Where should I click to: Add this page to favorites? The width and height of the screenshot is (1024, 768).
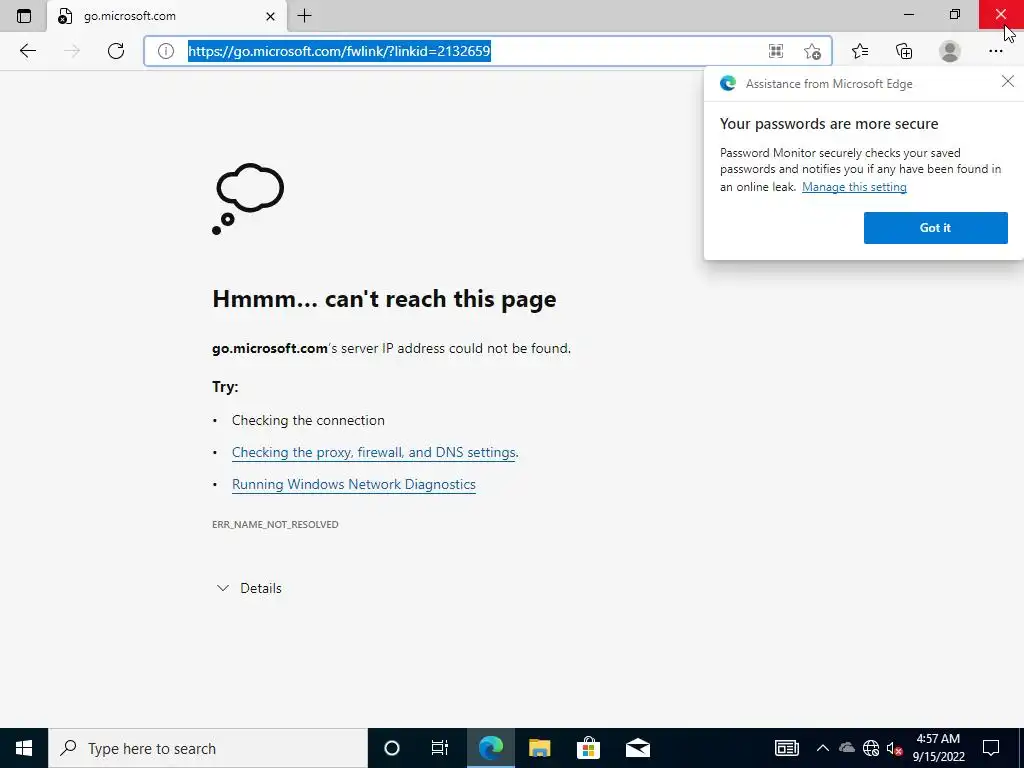812,51
